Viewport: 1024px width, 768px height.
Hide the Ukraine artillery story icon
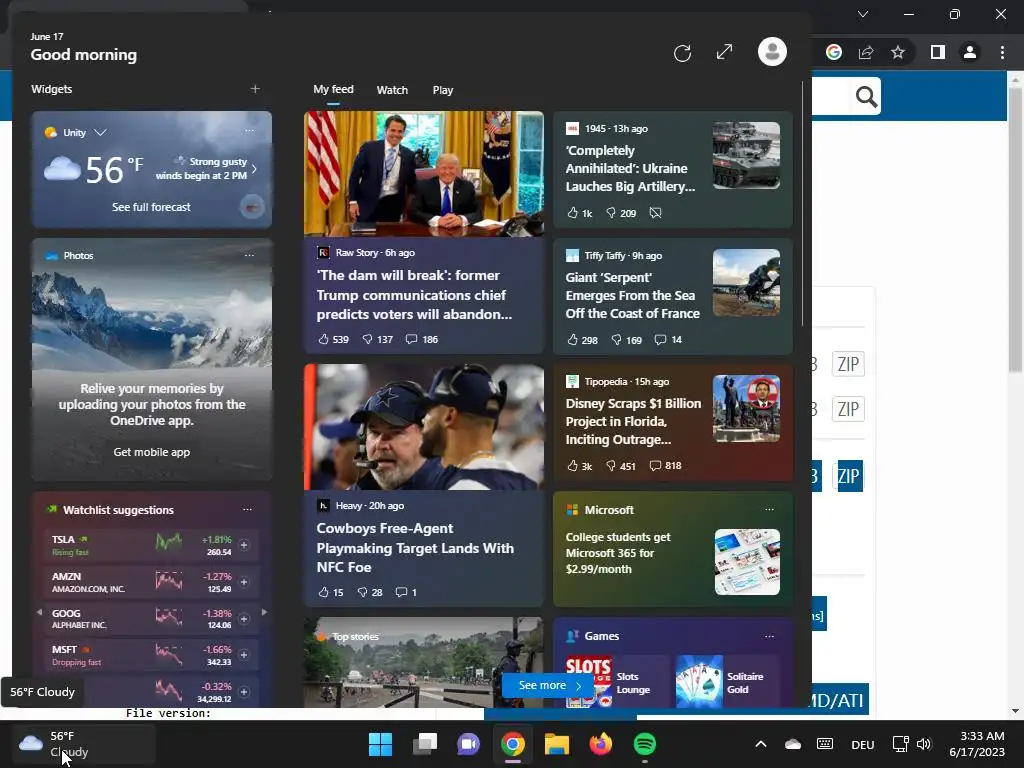[656, 213]
